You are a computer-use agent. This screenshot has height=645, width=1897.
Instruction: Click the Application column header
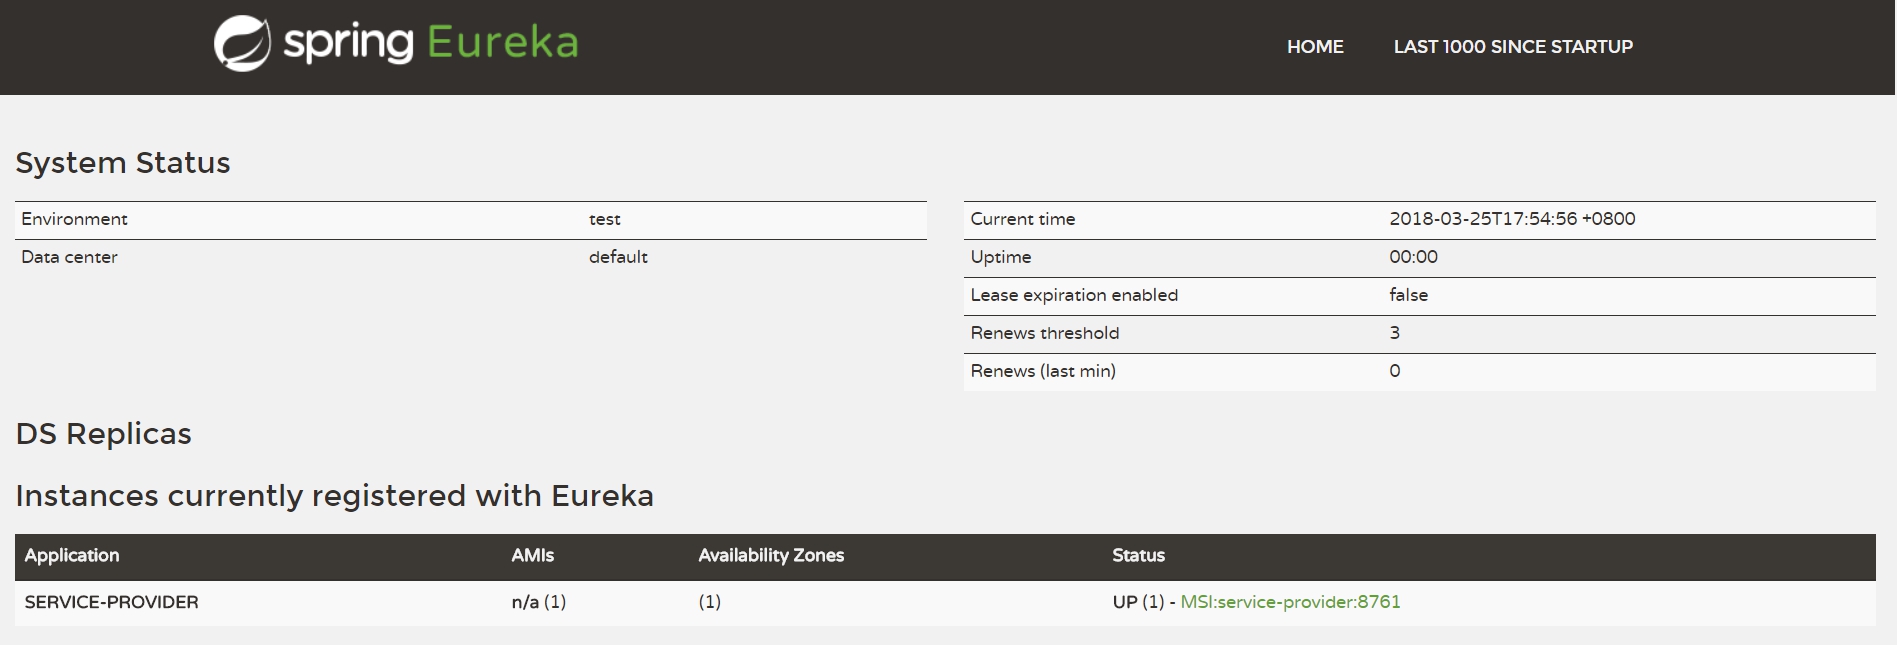click(72, 556)
